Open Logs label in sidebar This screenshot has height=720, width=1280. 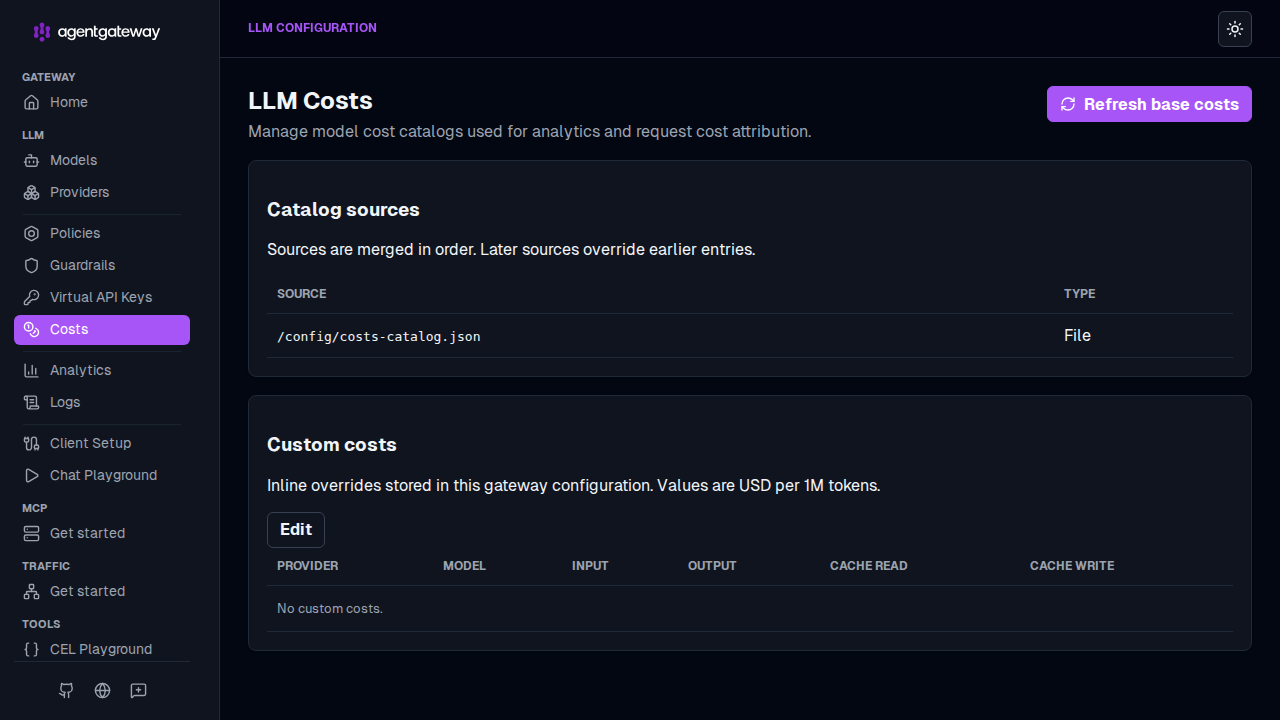coord(65,402)
